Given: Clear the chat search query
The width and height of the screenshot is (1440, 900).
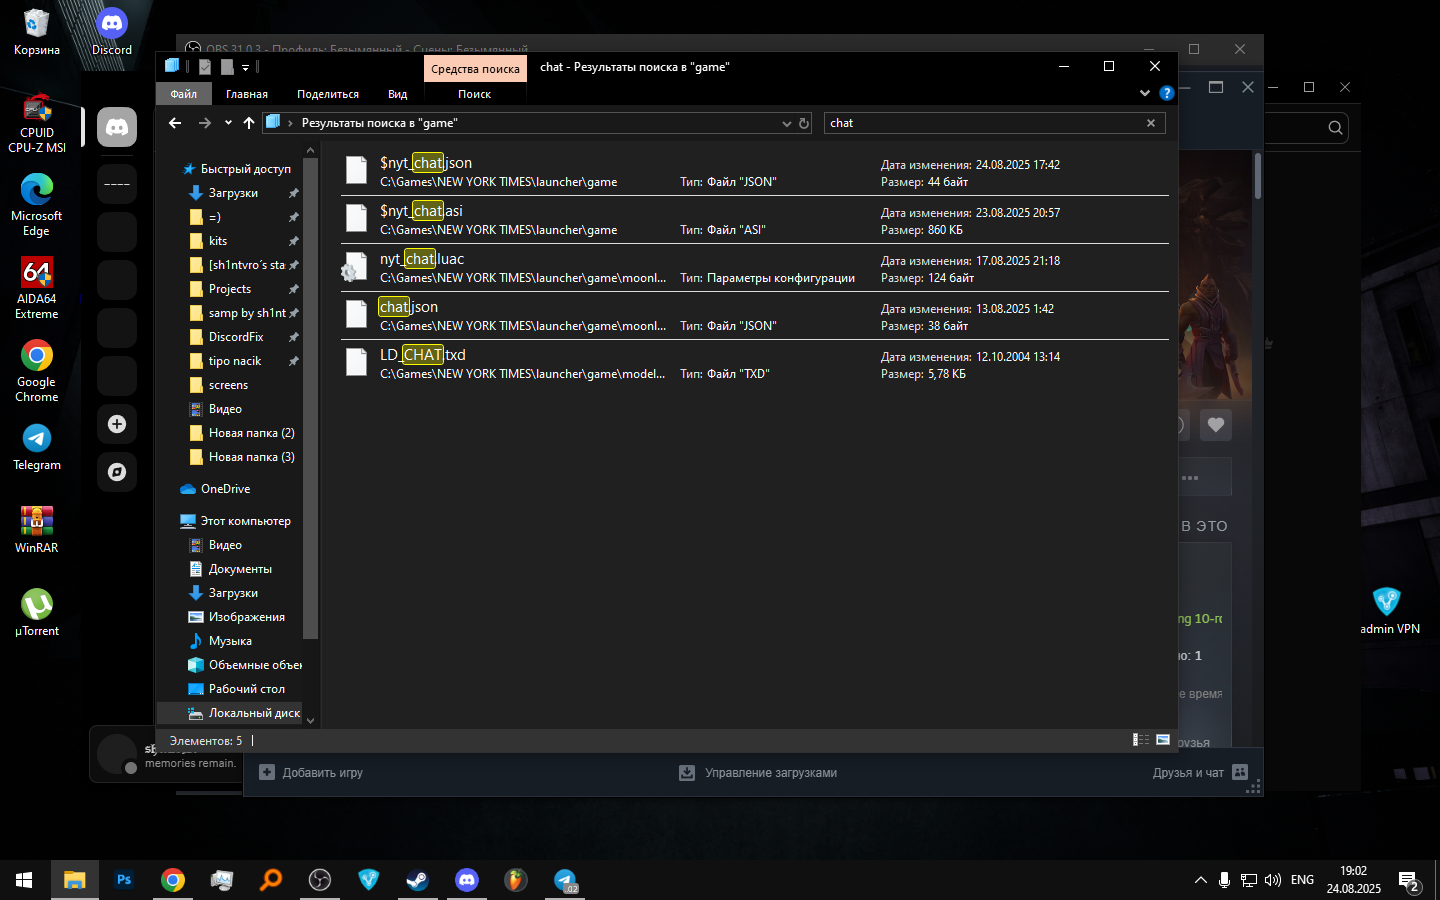Looking at the screenshot, I should (x=1150, y=123).
